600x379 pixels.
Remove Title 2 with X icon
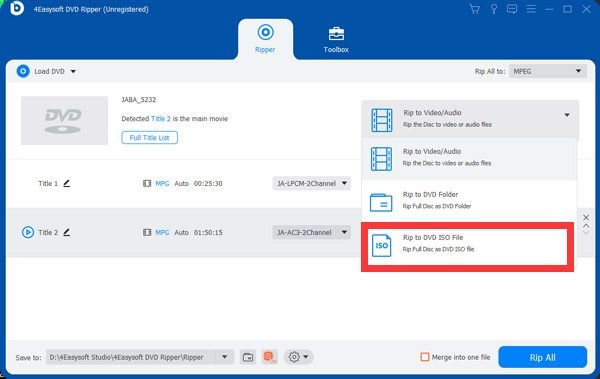(x=586, y=217)
